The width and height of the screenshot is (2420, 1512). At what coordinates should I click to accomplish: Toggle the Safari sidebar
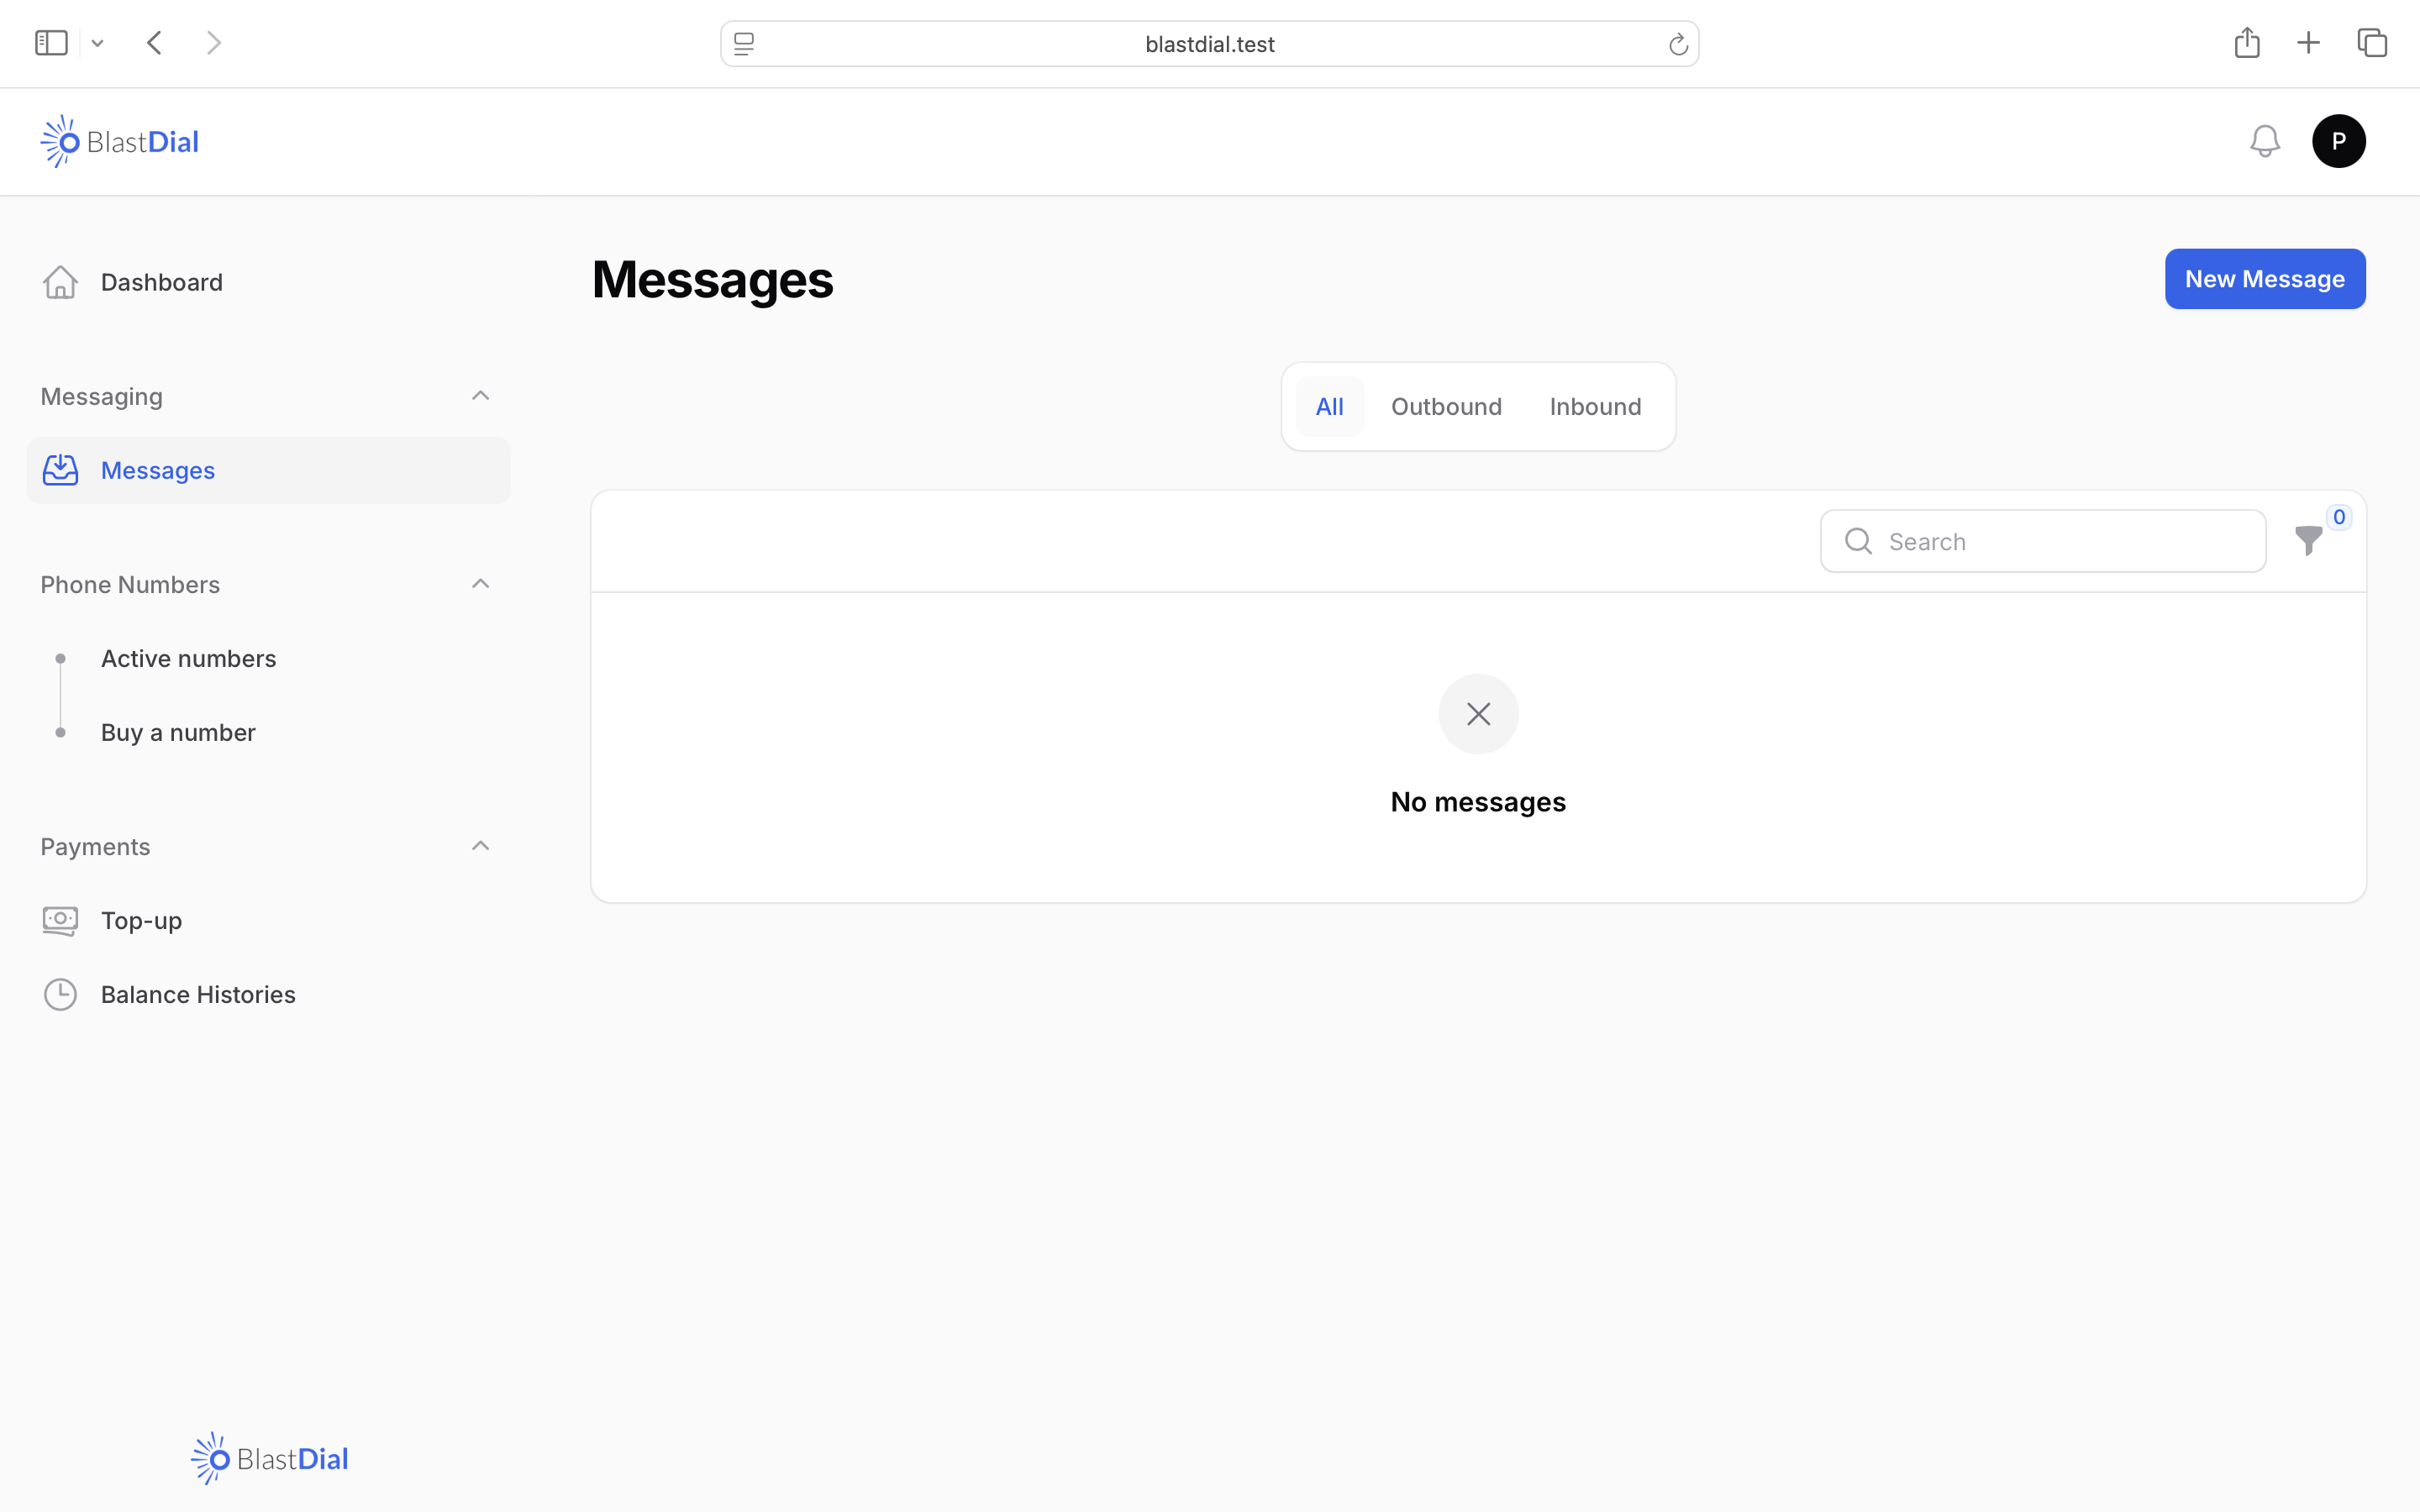coord(51,43)
